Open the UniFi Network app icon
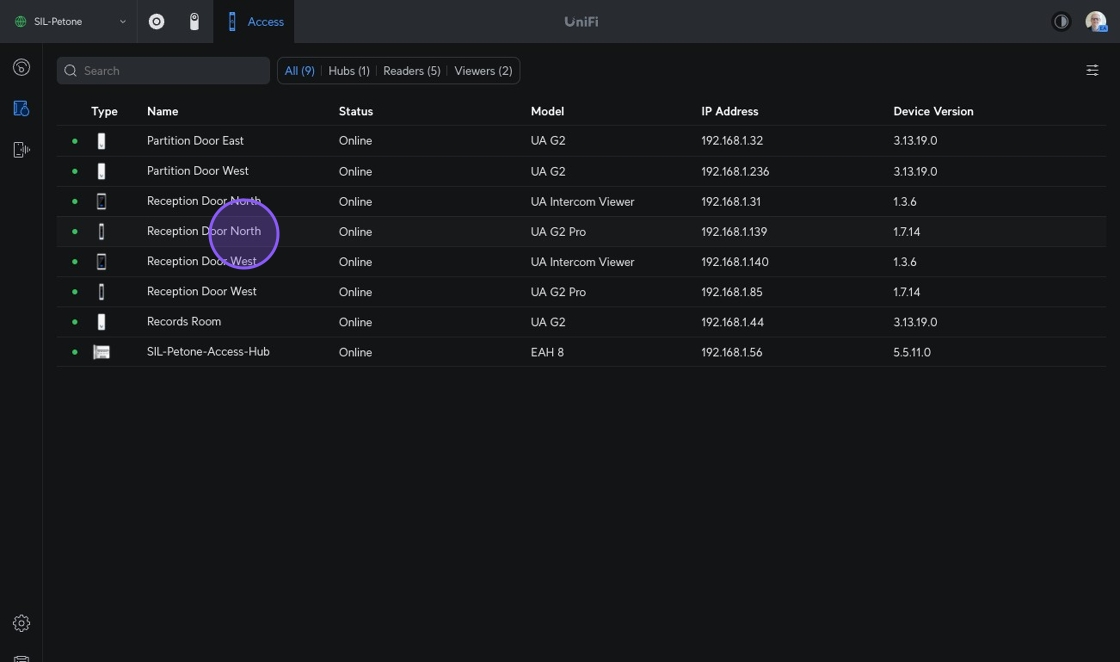 pos(157,21)
